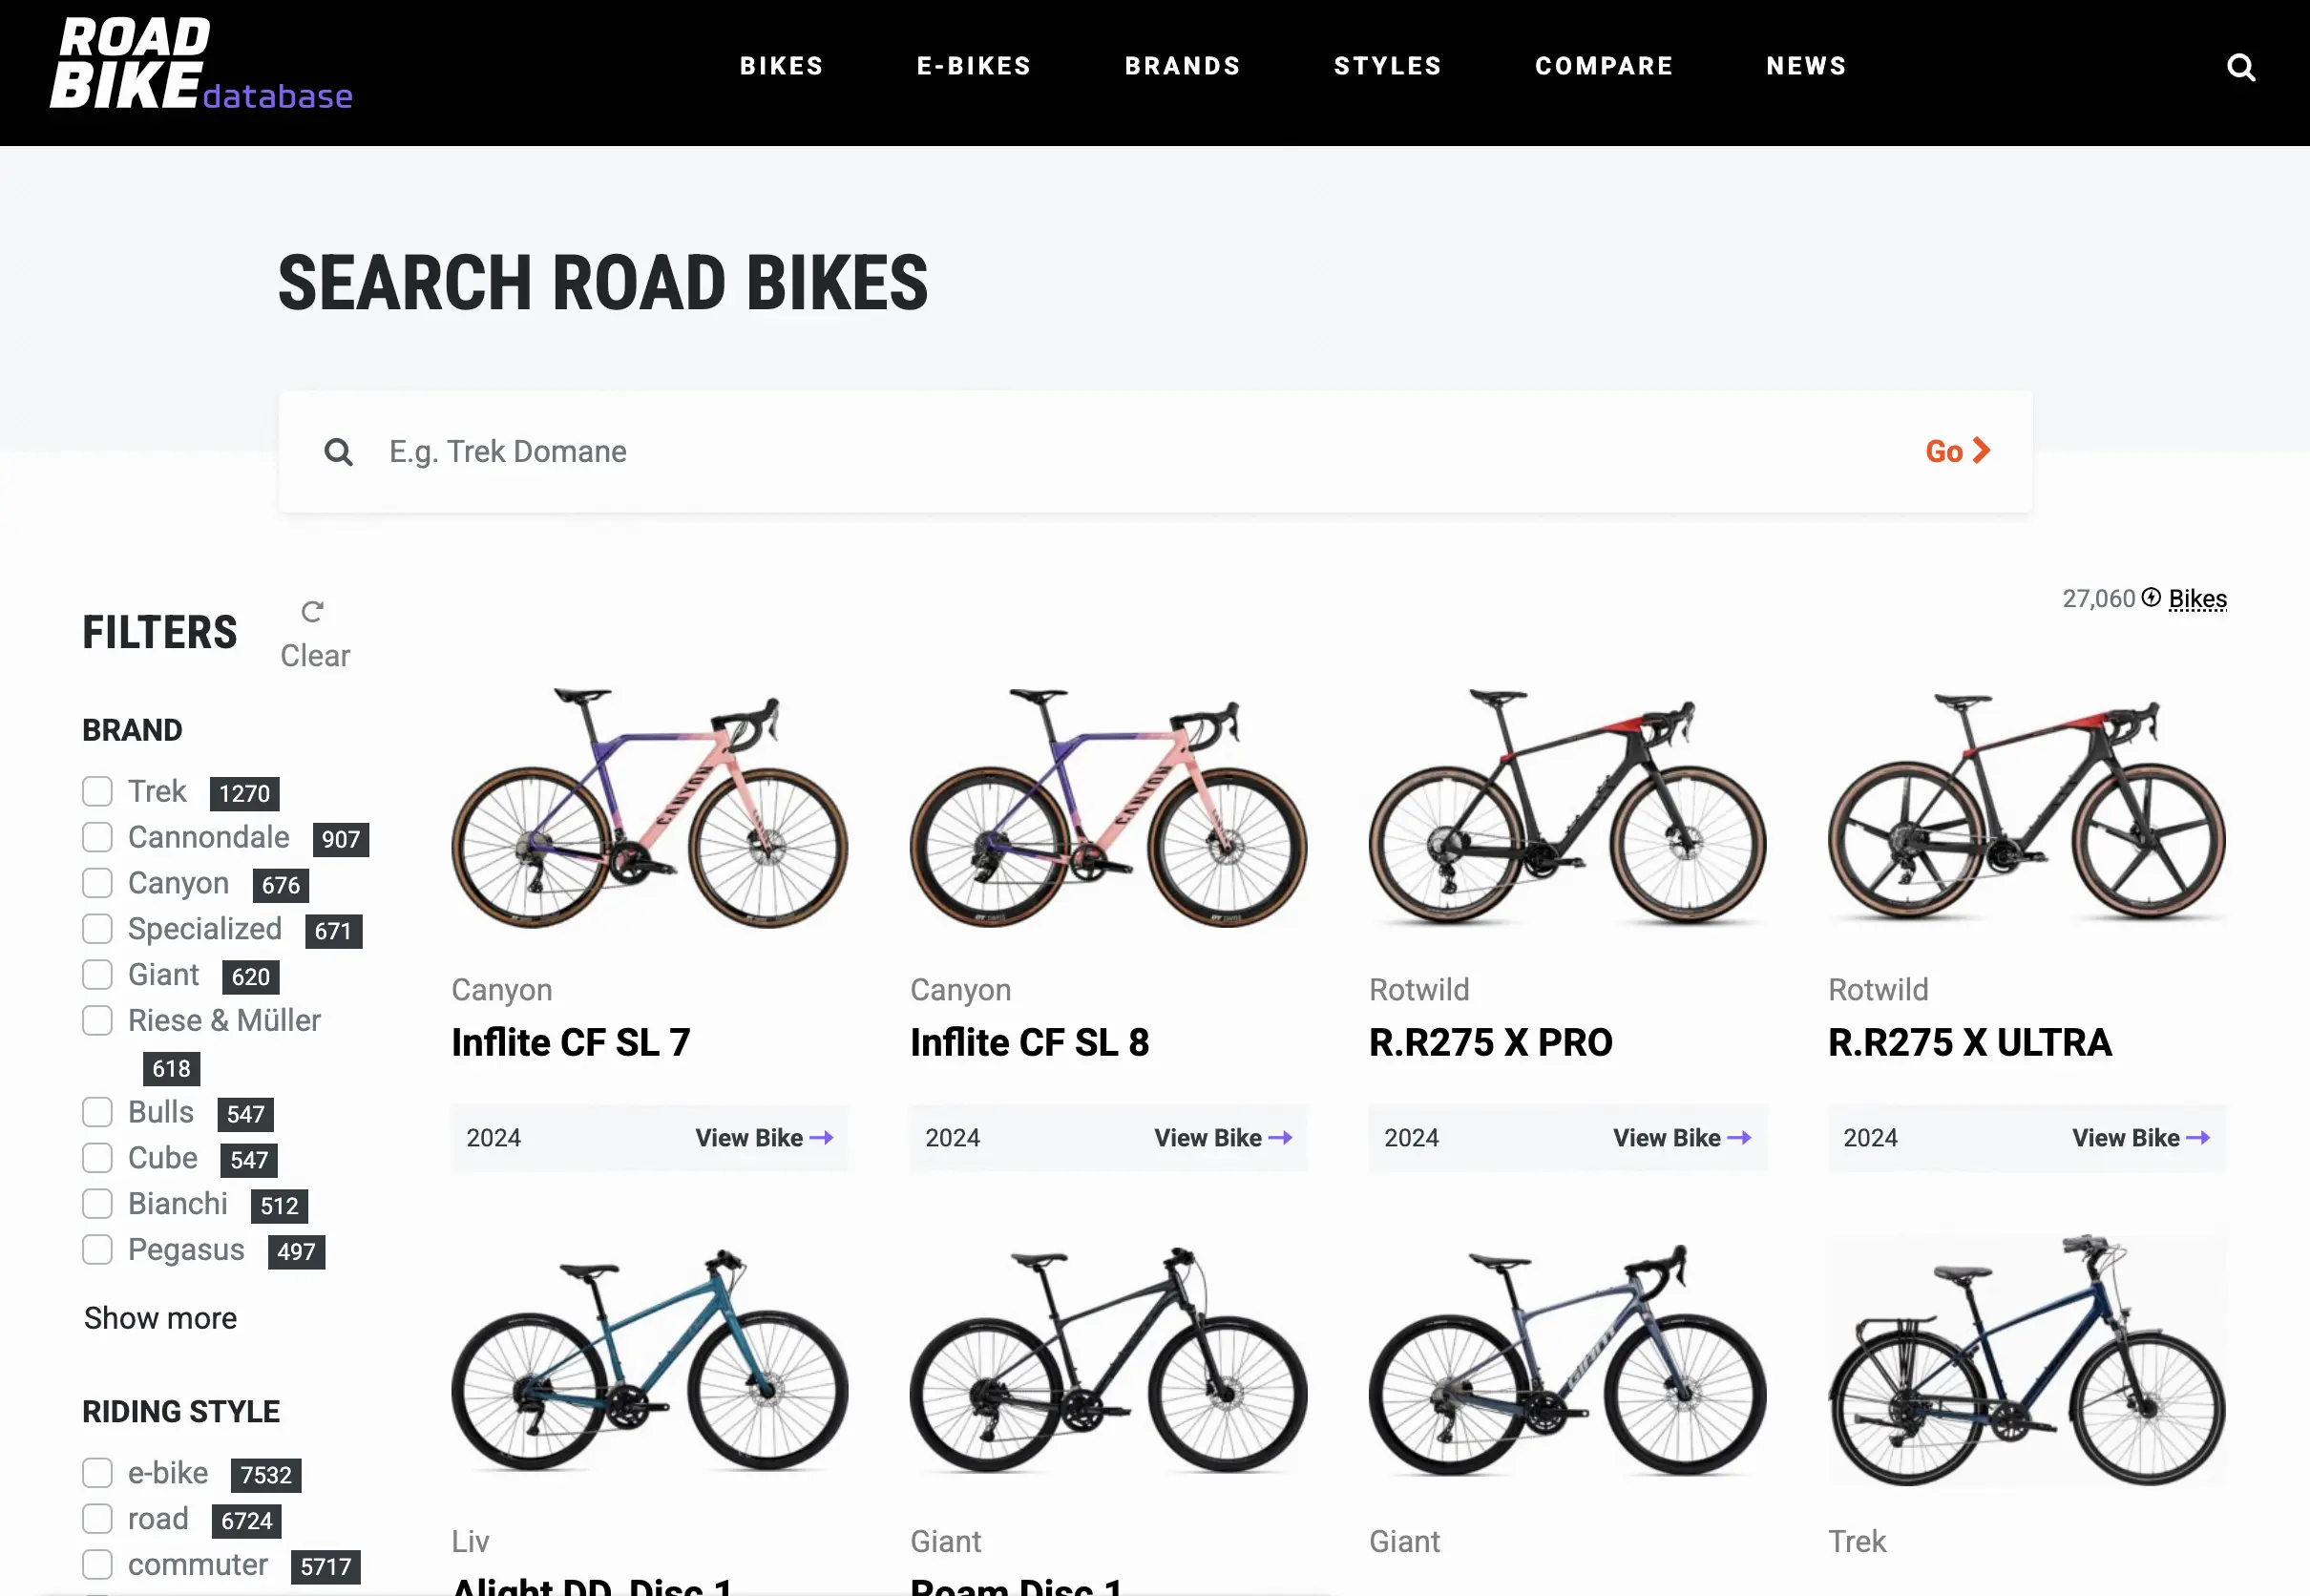This screenshot has height=1596, width=2310.
Task: Check the Trek brand filter
Action: click(97, 791)
